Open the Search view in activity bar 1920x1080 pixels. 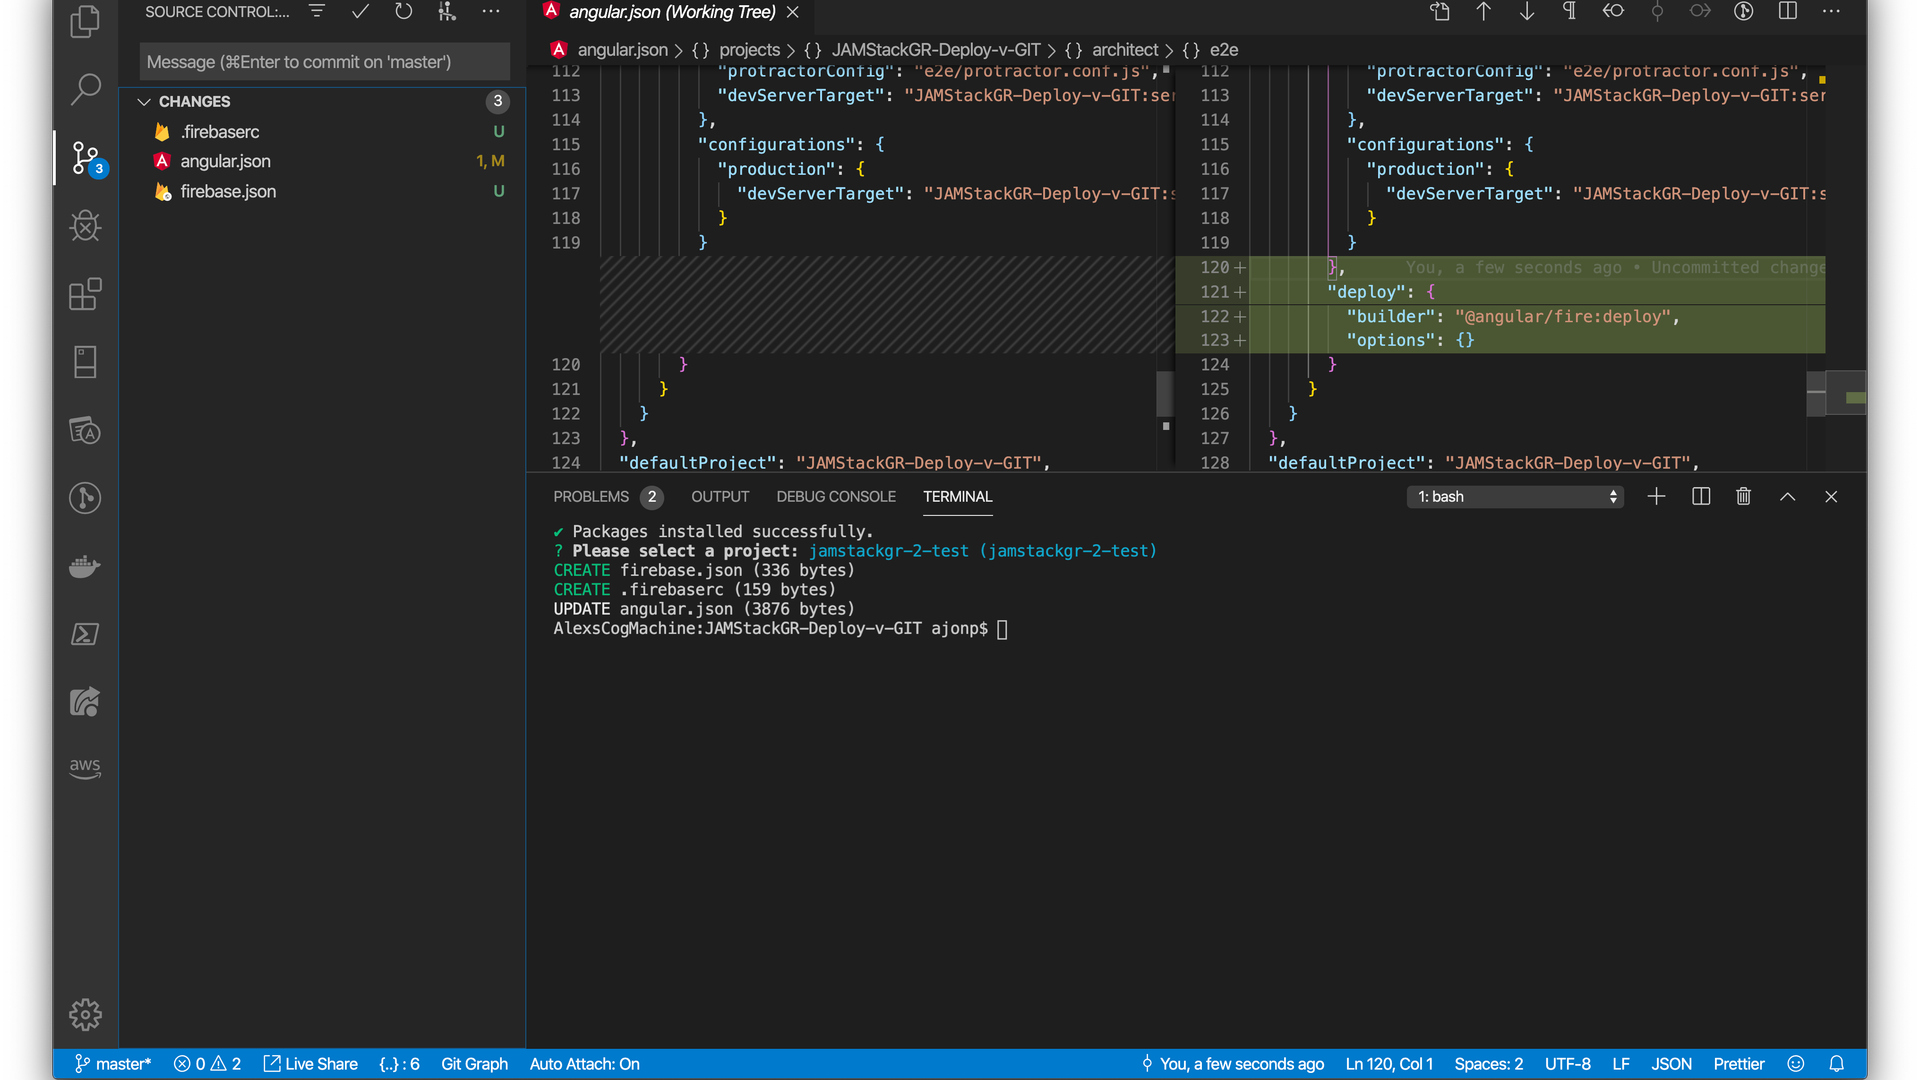[85, 89]
